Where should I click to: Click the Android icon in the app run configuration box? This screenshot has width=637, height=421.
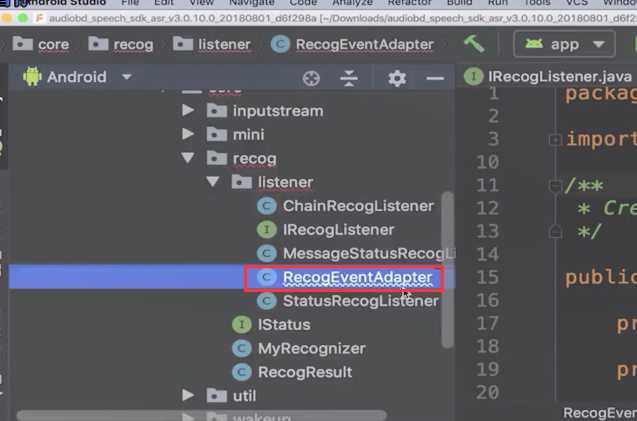[x=533, y=43]
